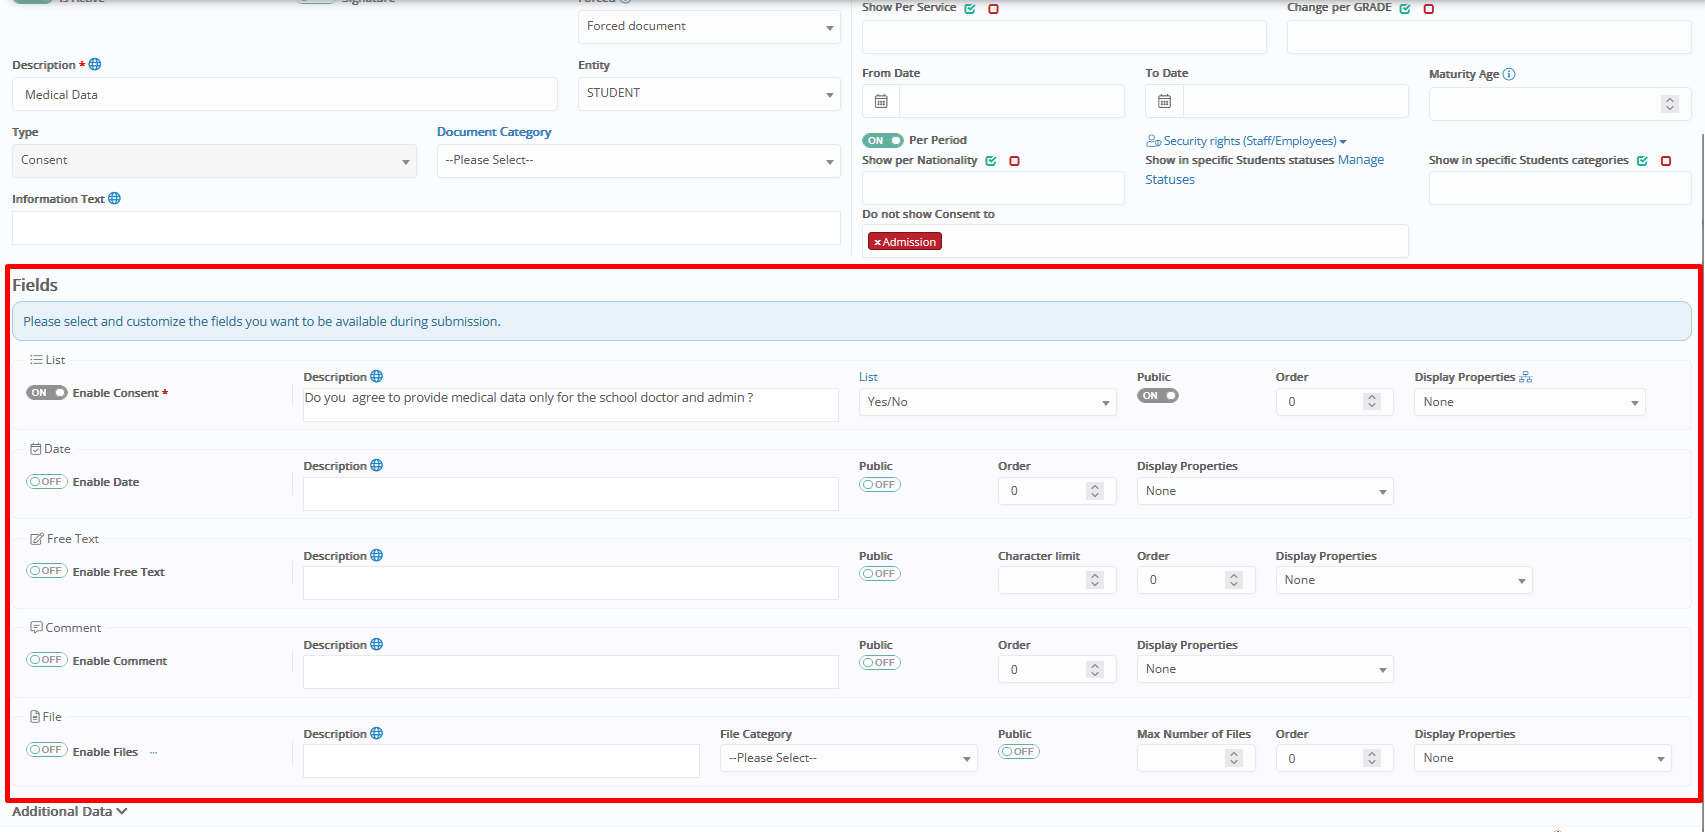Toggle Public switch in the Comment row
Image resolution: width=1705 pixels, height=832 pixels.
tap(879, 663)
